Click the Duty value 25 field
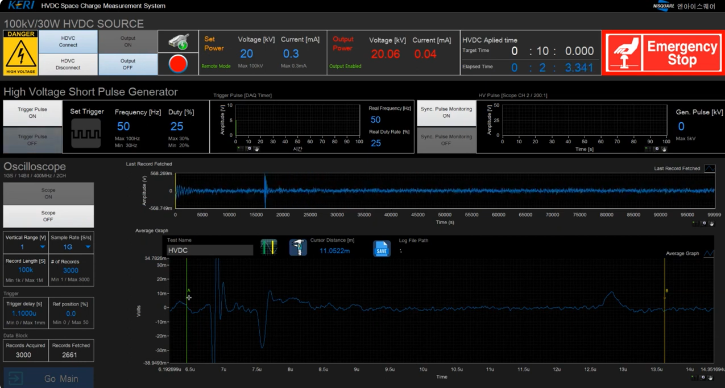 tap(177, 126)
